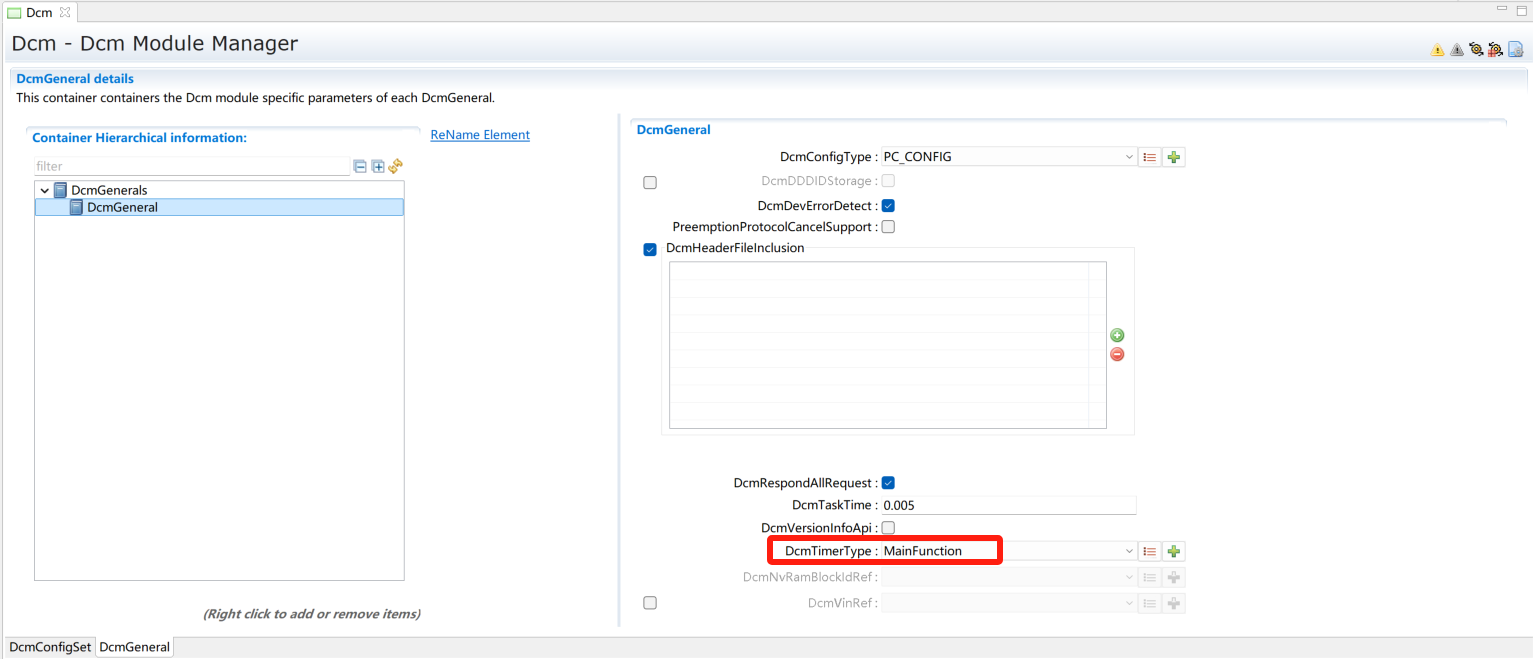Switch to the DcmConfigSet tab
The width and height of the screenshot is (1533, 659).
tap(50, 647)
